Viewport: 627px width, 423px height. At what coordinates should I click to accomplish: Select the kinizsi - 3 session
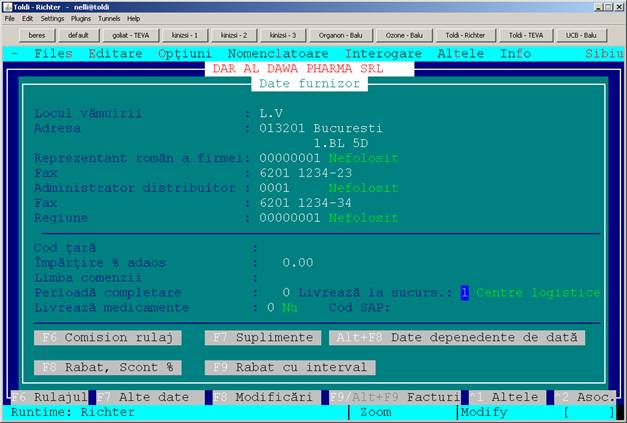pyautogui.click(x=283, y=35)
